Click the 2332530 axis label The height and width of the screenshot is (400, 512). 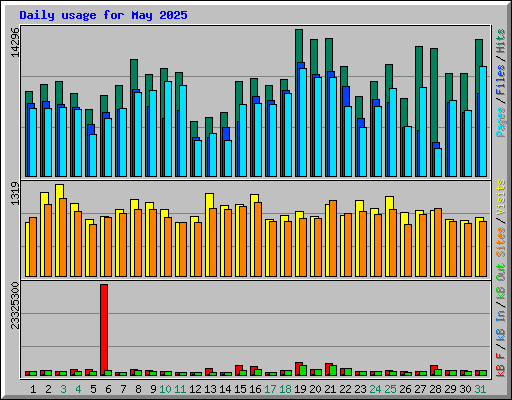point(15,306)
